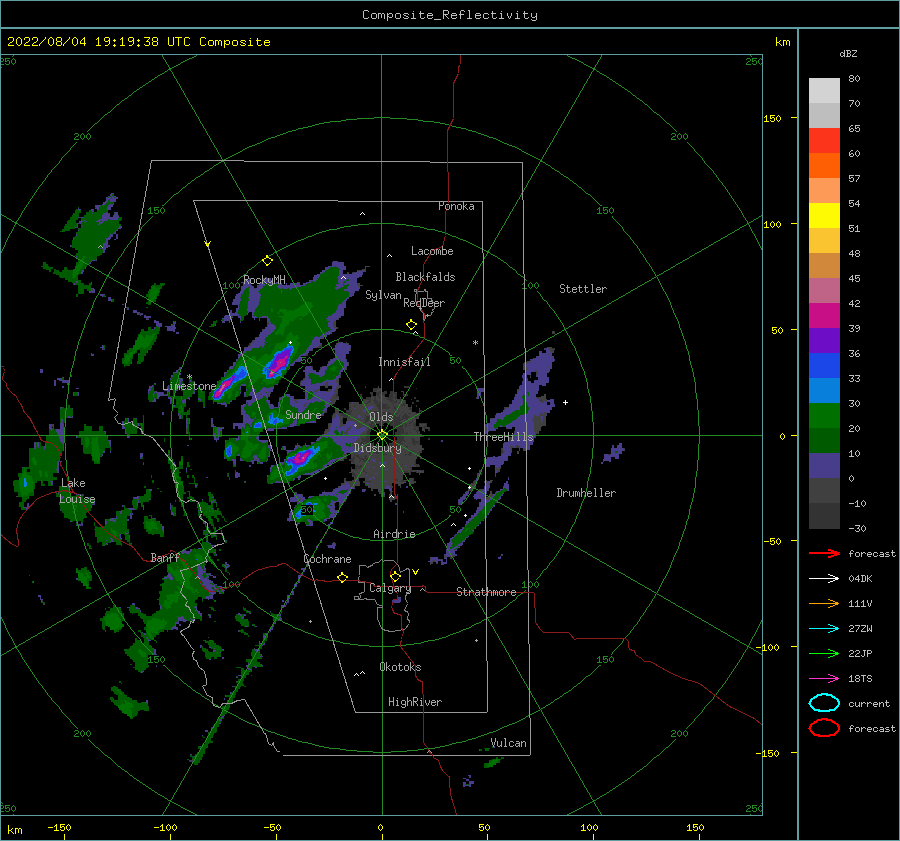
Task: Click the Lake Louise label
Action: point(77,491)
